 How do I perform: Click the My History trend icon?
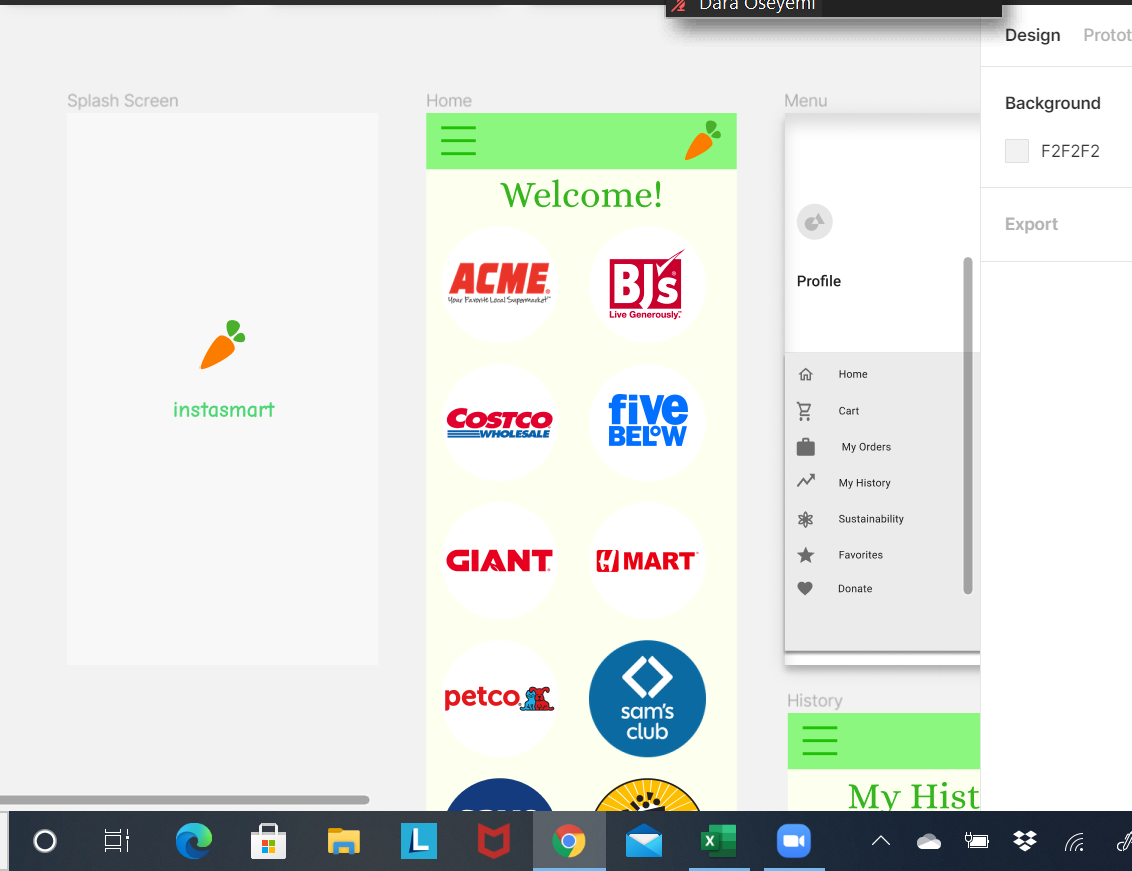tap(806, 481)
